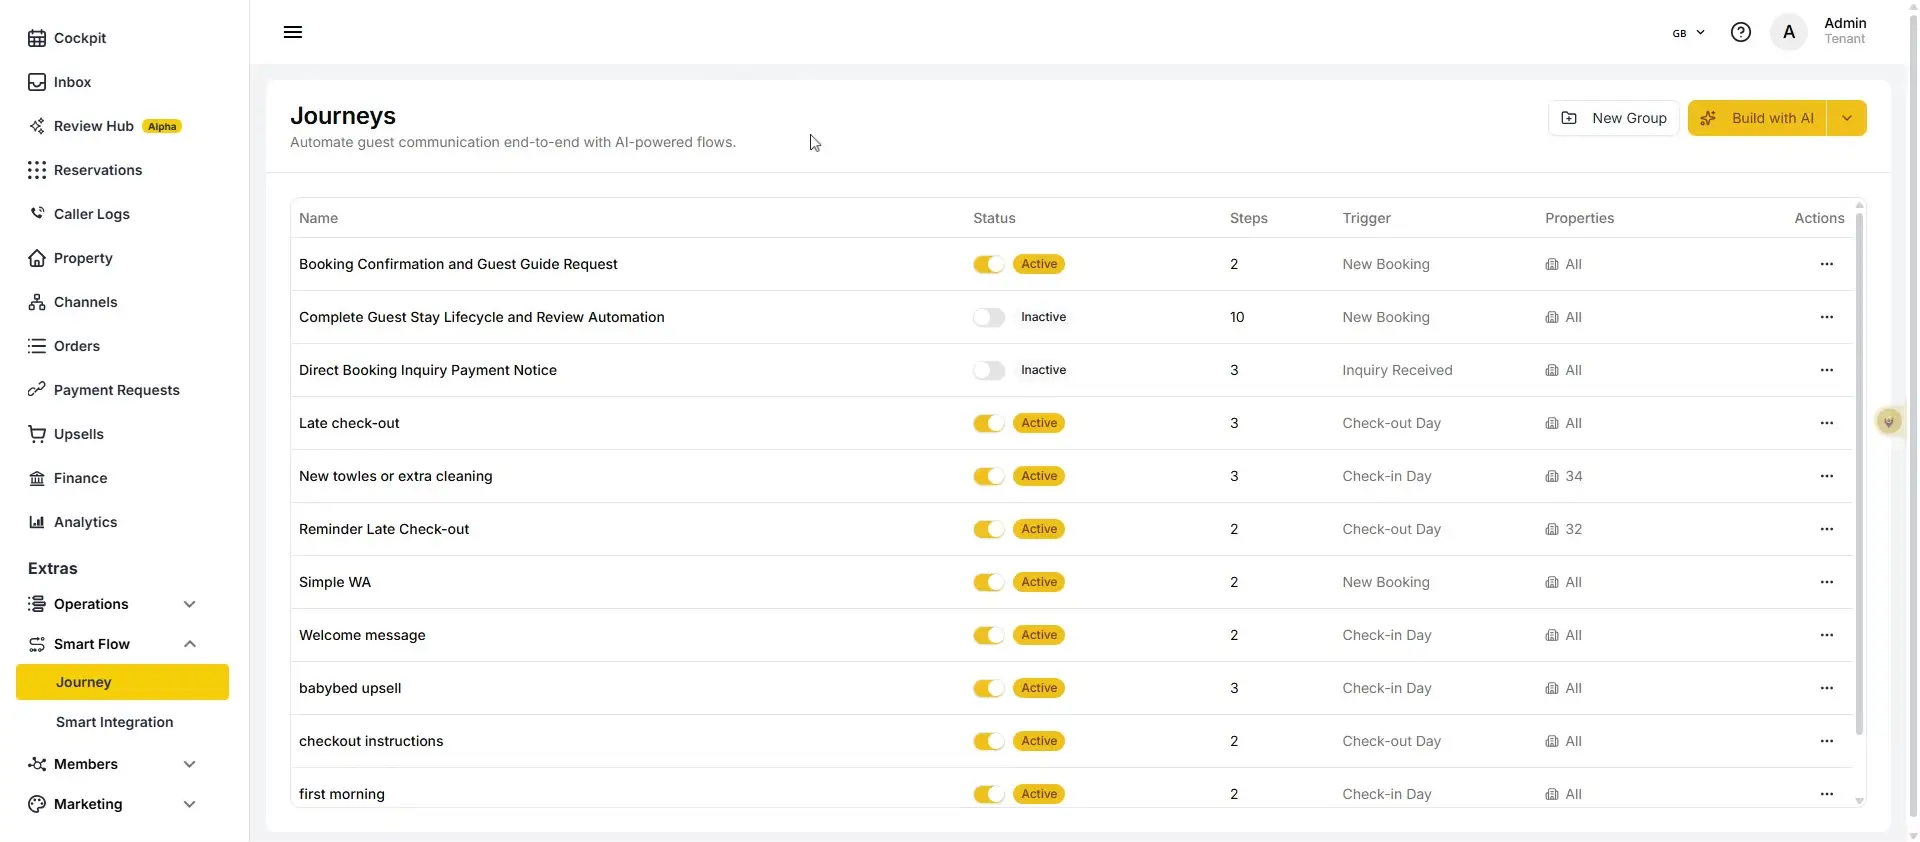Open the Build with AI dropdown arrow
This screenshot has width=1920, height=842.
pyautogui.click(x=1847, y=118)
